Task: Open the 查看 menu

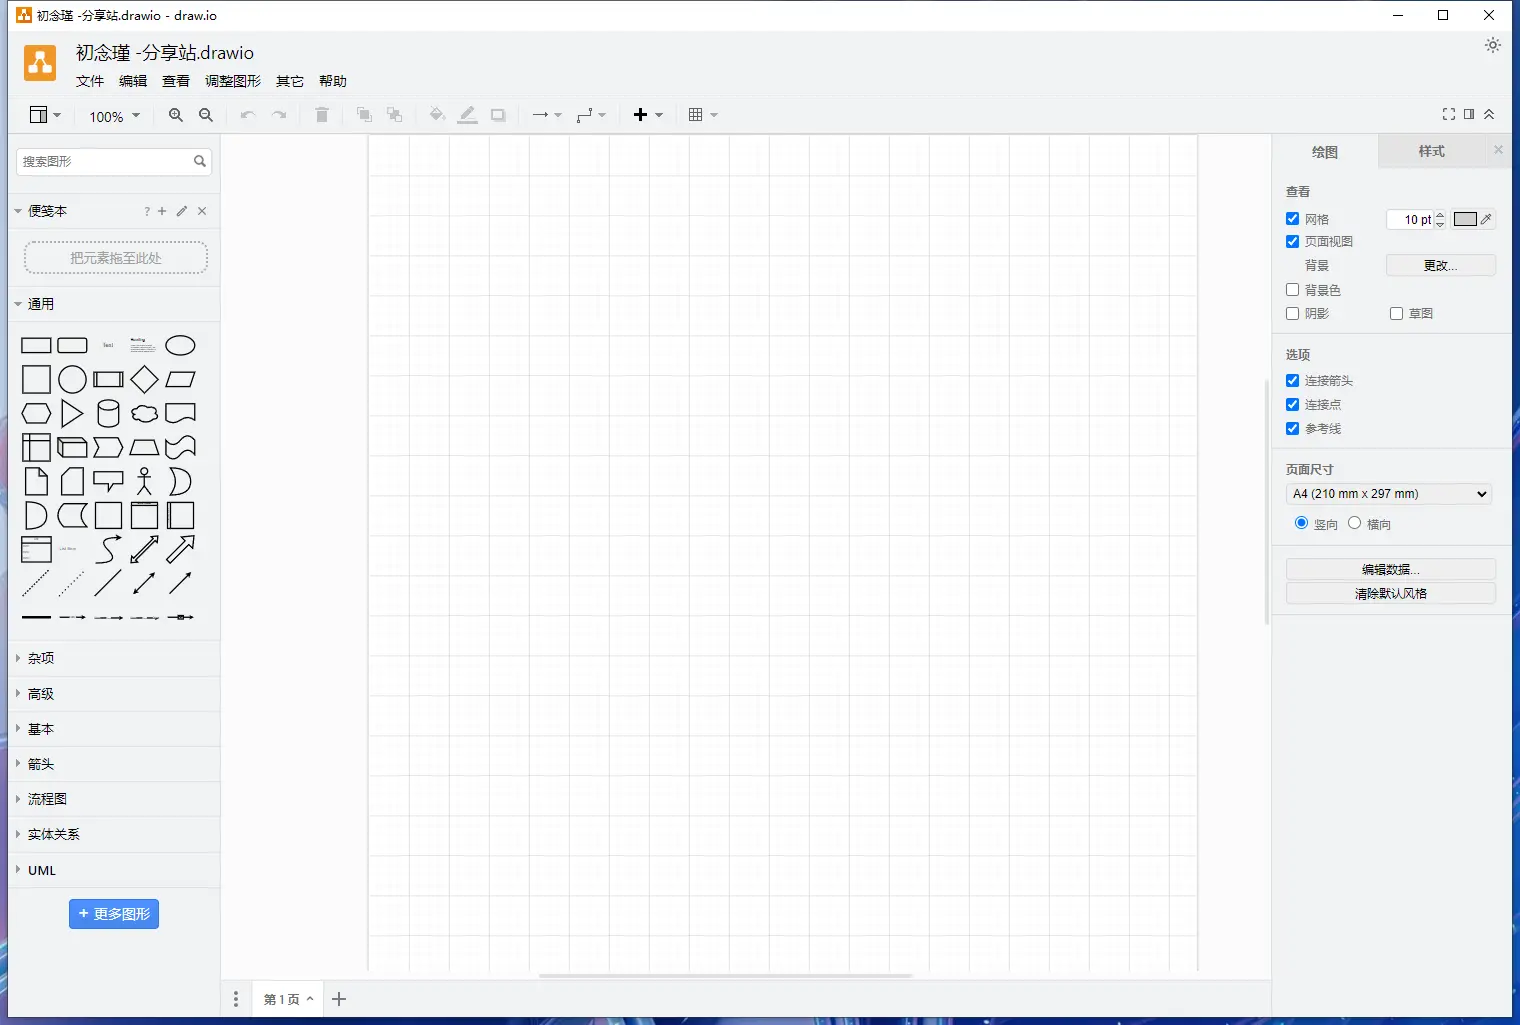Action: tap(176, 81)
